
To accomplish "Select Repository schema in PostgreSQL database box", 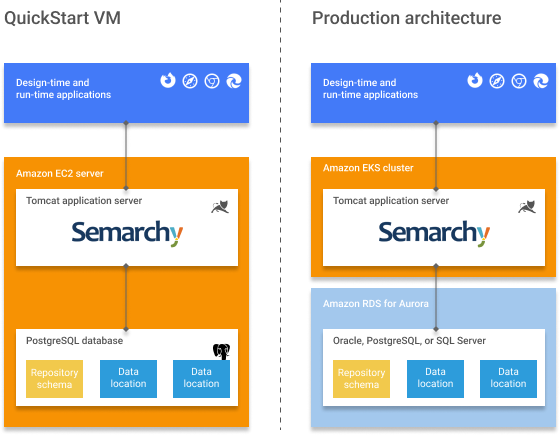I will coord(54,379).
